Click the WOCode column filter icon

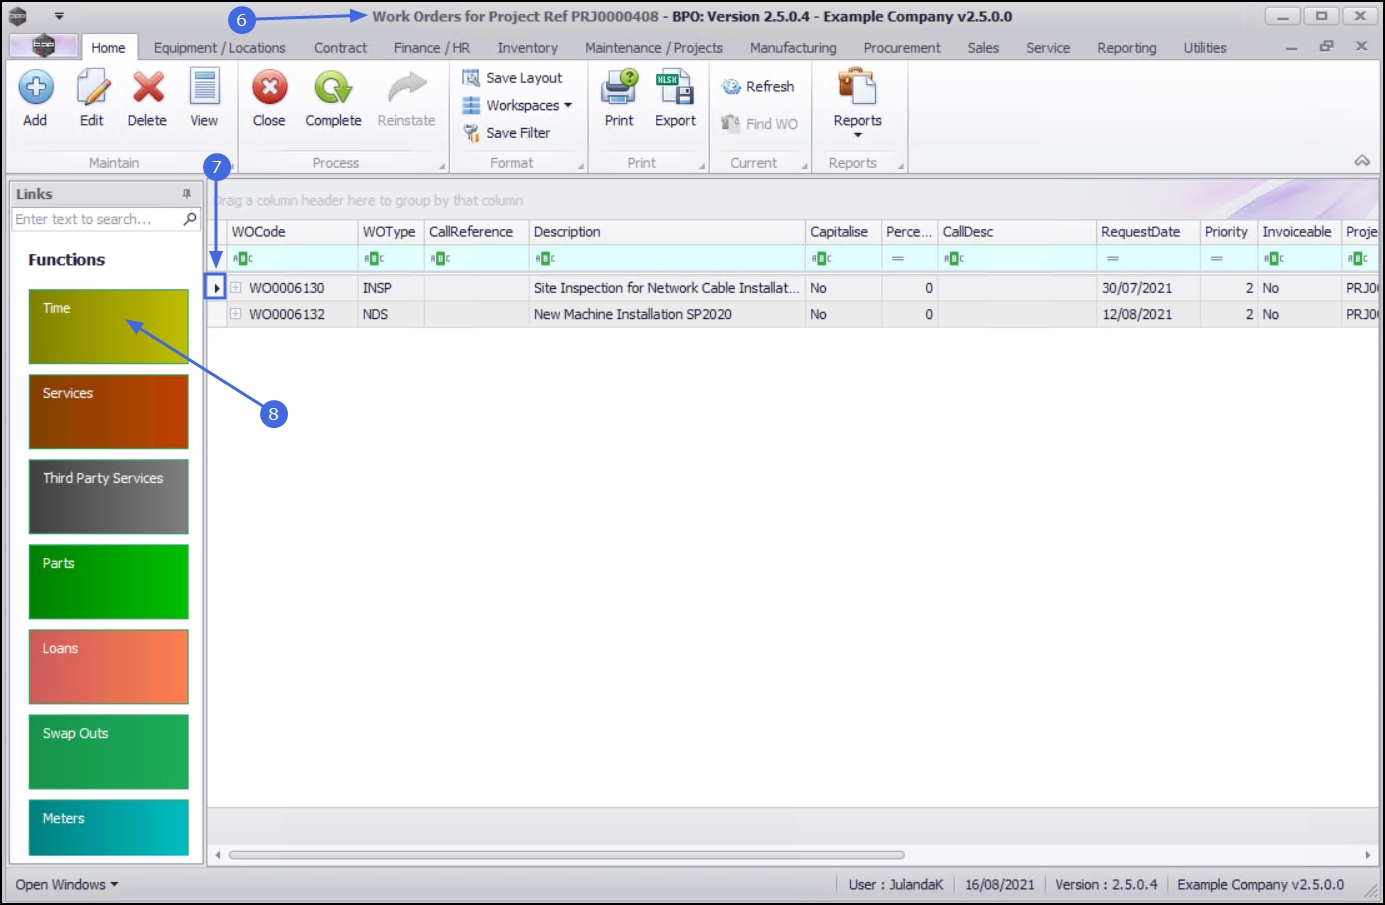[242, 259]
